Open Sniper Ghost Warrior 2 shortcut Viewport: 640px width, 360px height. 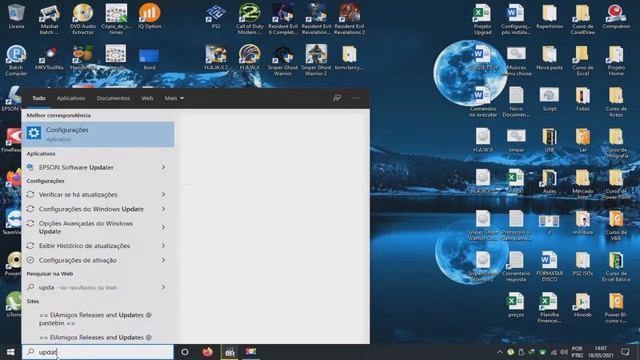[316, 60]
